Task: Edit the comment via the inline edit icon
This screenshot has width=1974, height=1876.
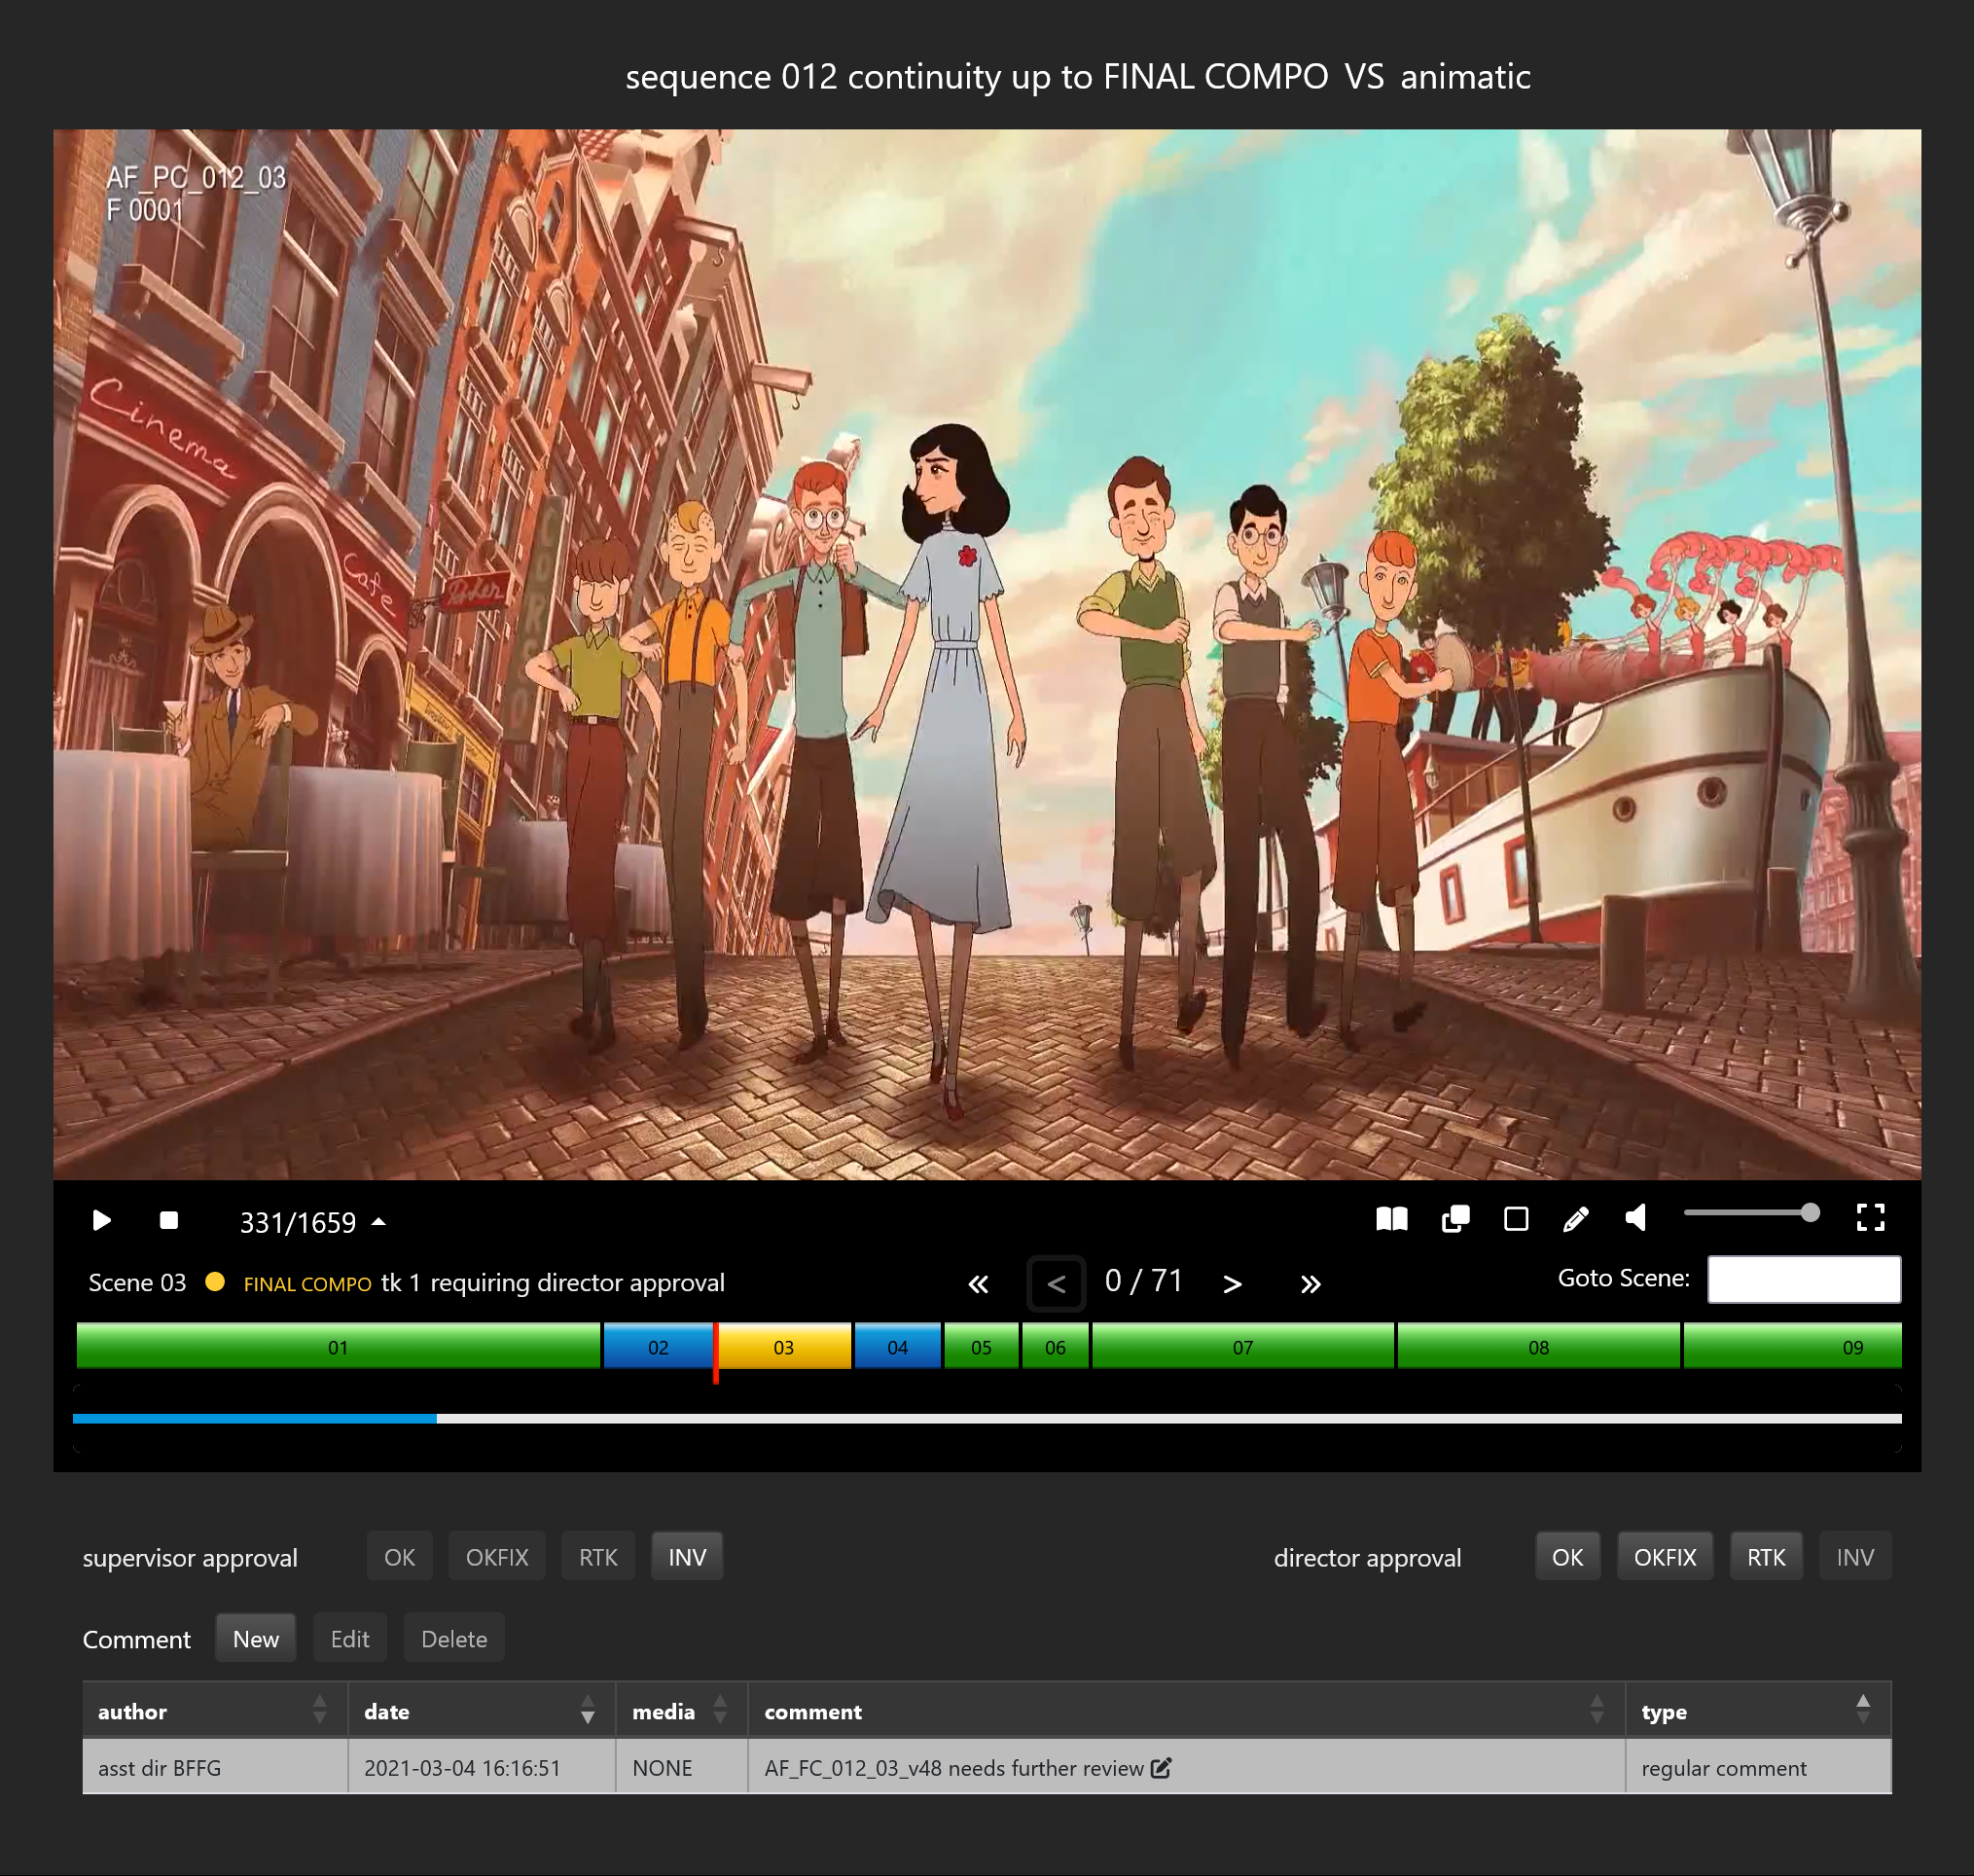Action: (1160, 1768)
